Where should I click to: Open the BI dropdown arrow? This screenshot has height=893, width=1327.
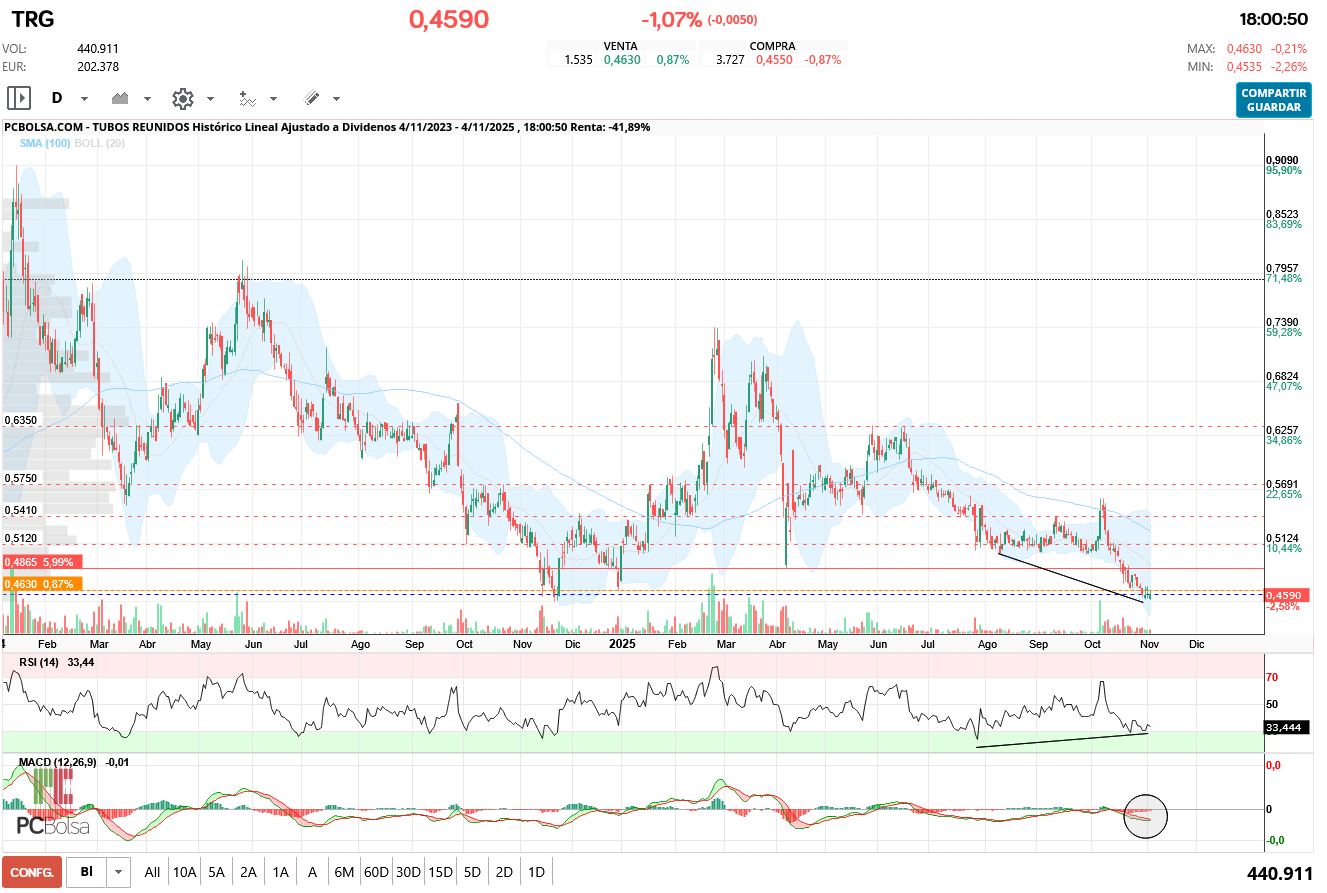[x=119, y=872]
